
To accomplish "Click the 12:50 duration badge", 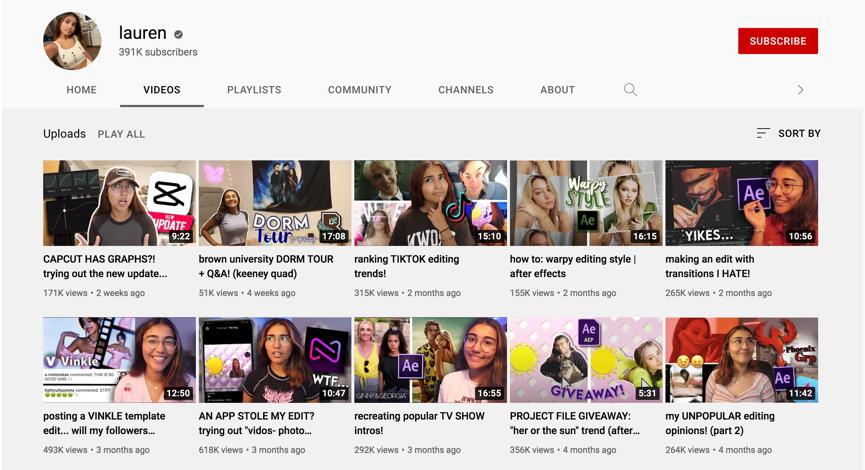I will click(x=178, y=393).
